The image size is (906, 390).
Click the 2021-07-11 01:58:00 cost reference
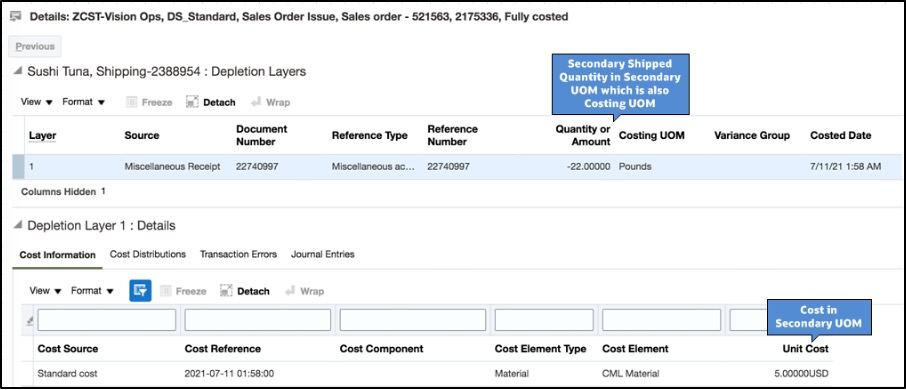229,374
